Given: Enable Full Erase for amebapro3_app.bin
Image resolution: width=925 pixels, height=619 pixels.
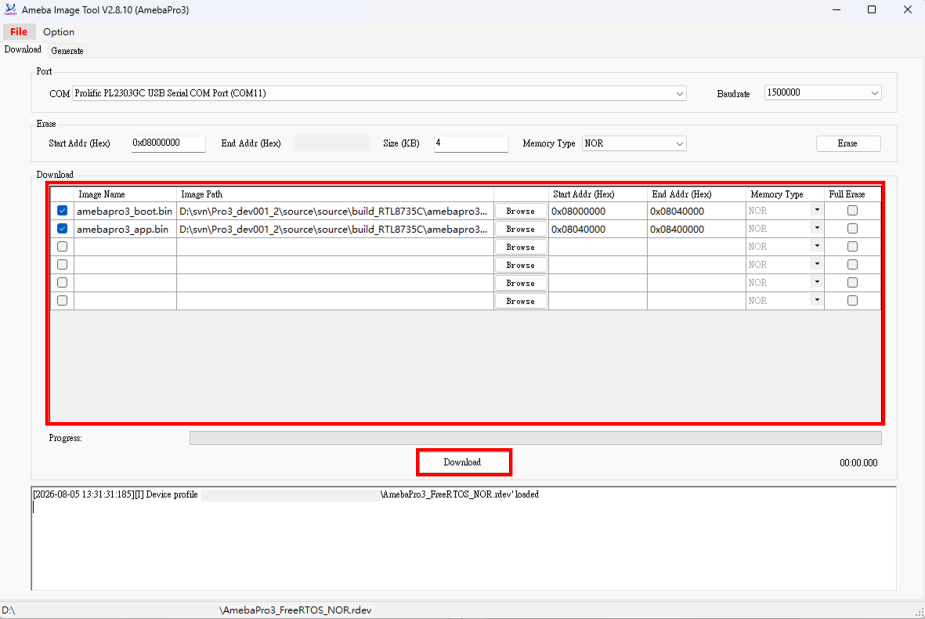Looking at the screenshot, I should click(852, 228).
